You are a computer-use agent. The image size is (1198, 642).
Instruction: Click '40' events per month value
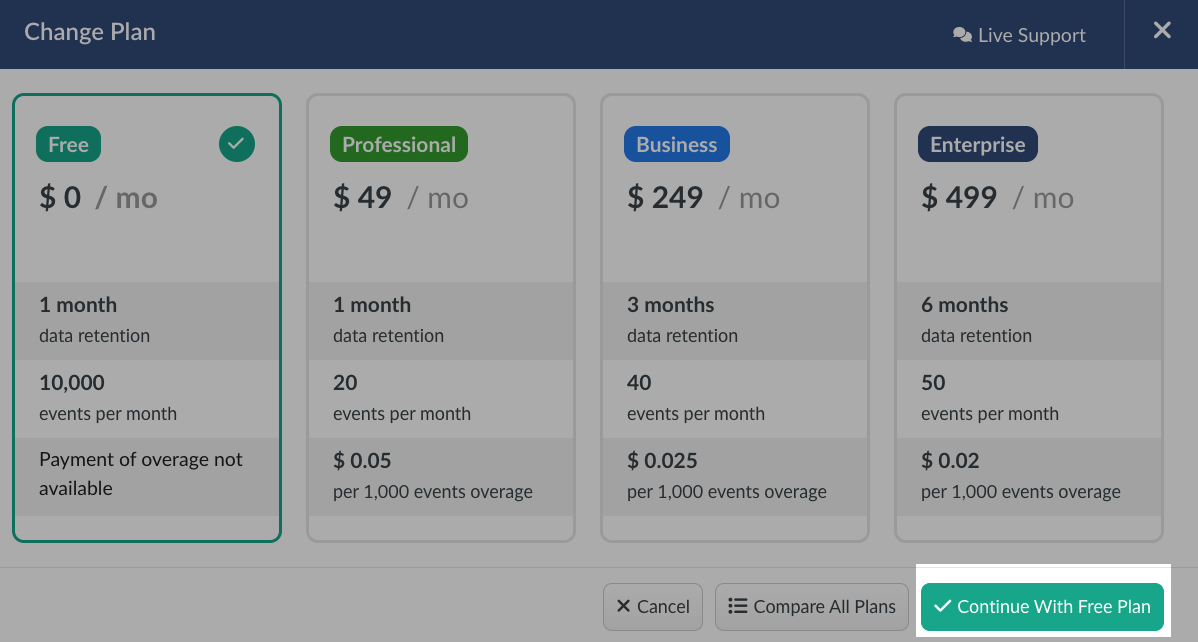(x=639, y=383)
